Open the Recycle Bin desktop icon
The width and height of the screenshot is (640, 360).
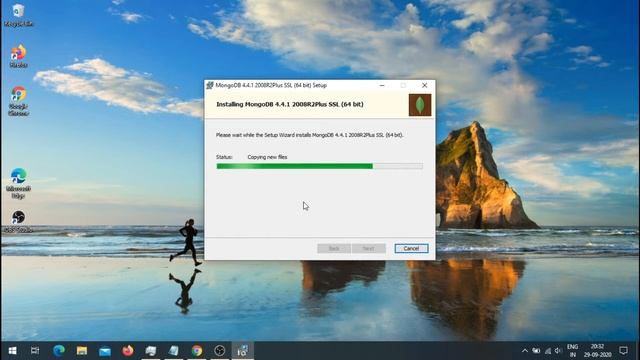tap(18, 15)
